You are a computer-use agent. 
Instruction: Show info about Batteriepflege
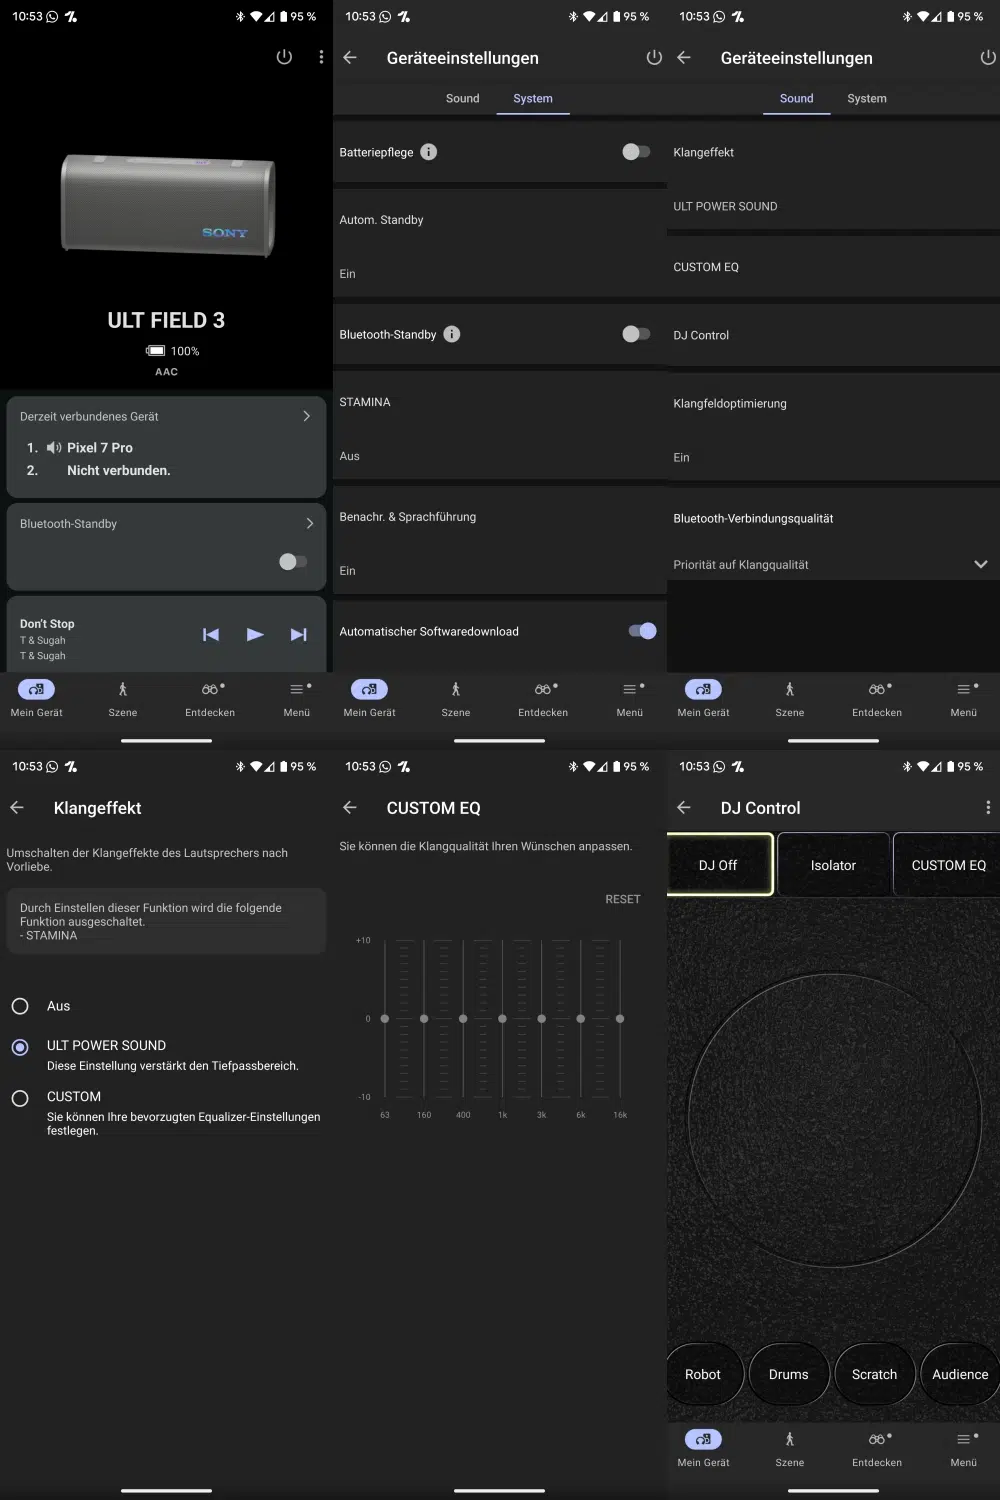(428, 152)
